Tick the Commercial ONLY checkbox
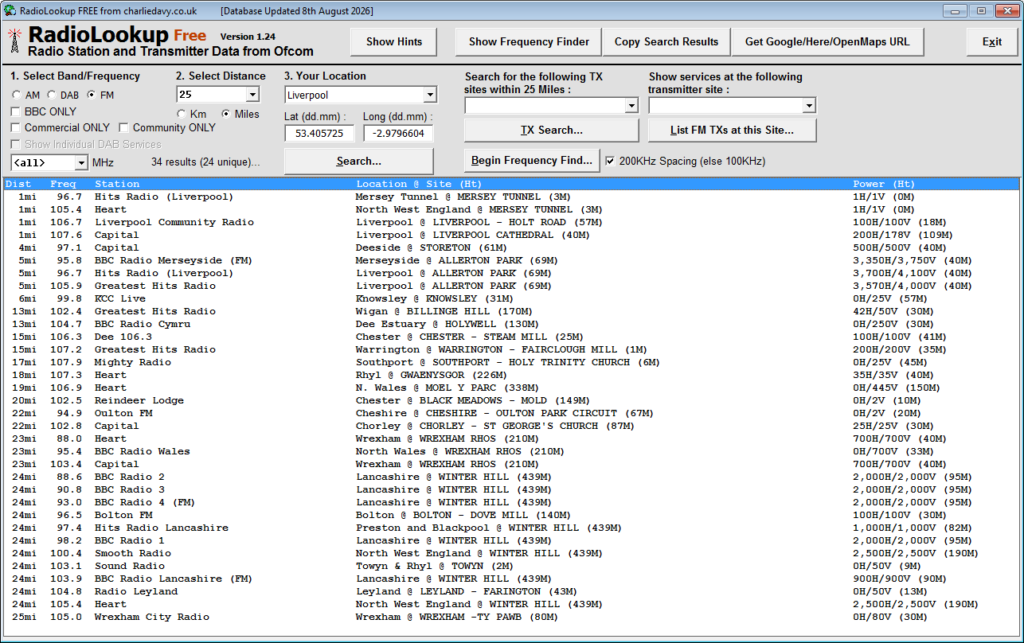The width and height of the screenshot is (1024, 643). coord(16,127)
